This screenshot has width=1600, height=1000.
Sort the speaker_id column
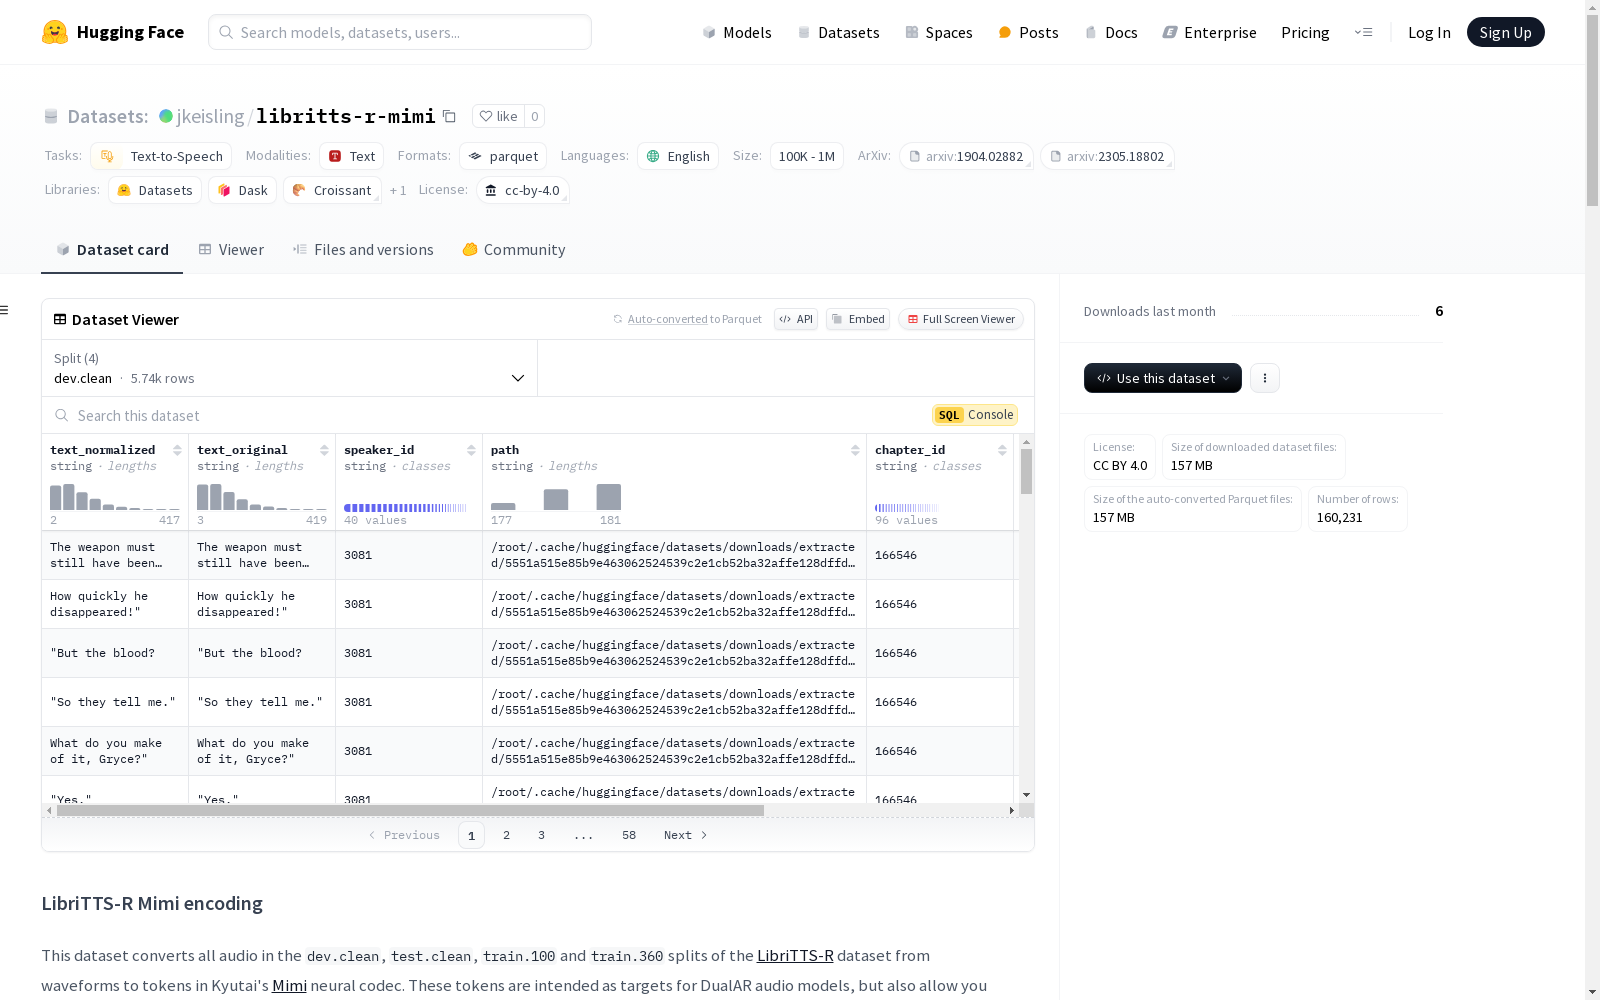tap(471, 450)
